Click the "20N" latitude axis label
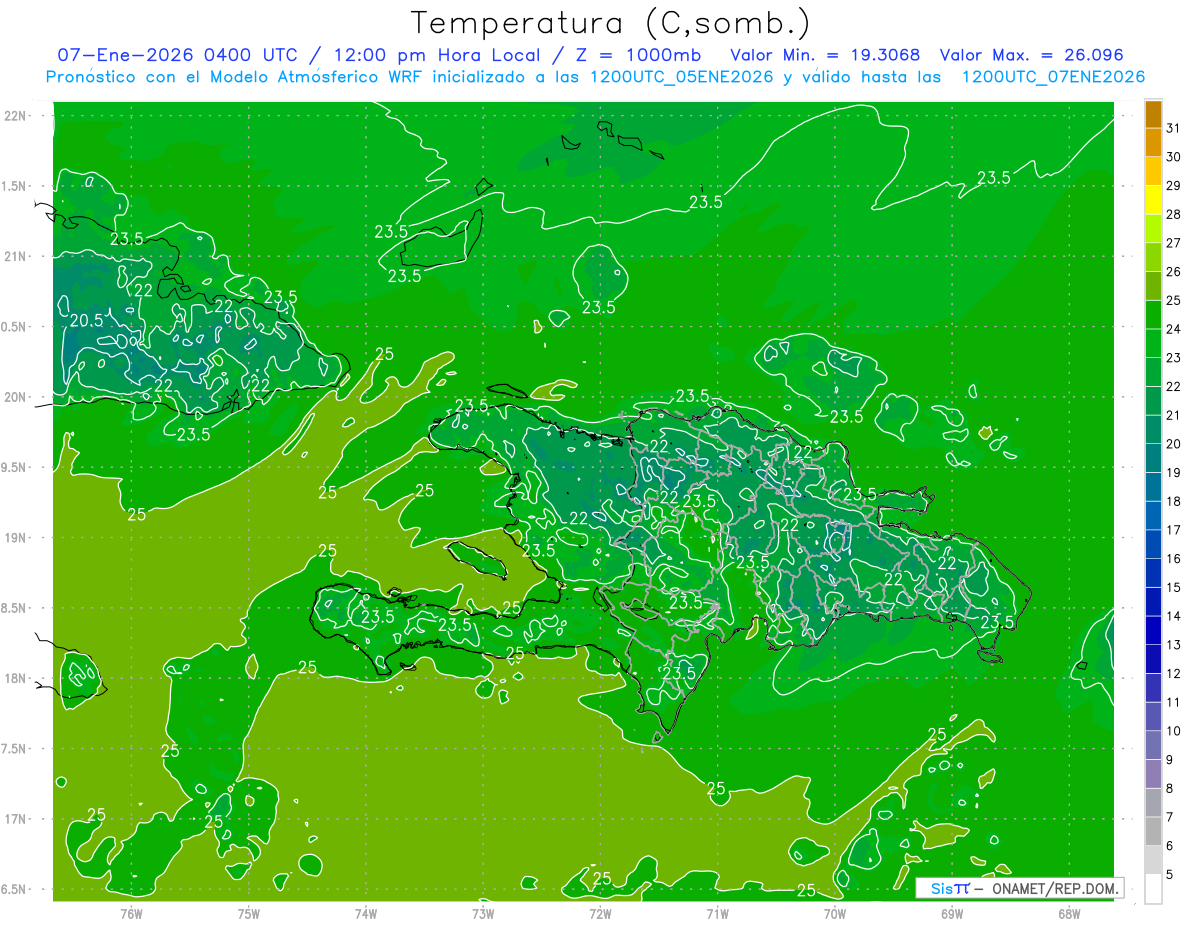 [x=16, y=397]
